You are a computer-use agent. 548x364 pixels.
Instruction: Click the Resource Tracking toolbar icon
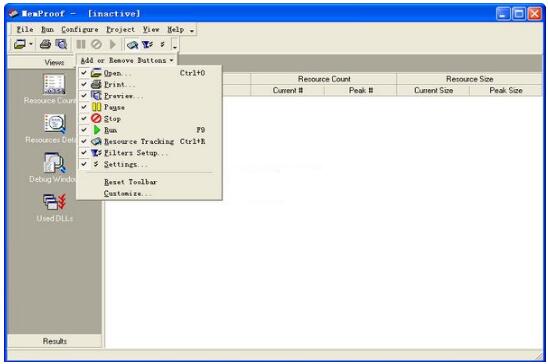point(132,45)
